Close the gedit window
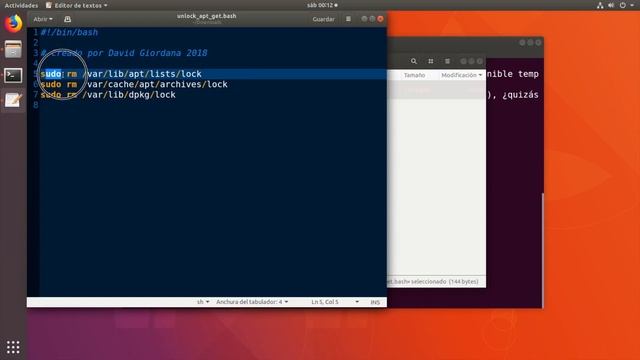 (x=380, y=19)
